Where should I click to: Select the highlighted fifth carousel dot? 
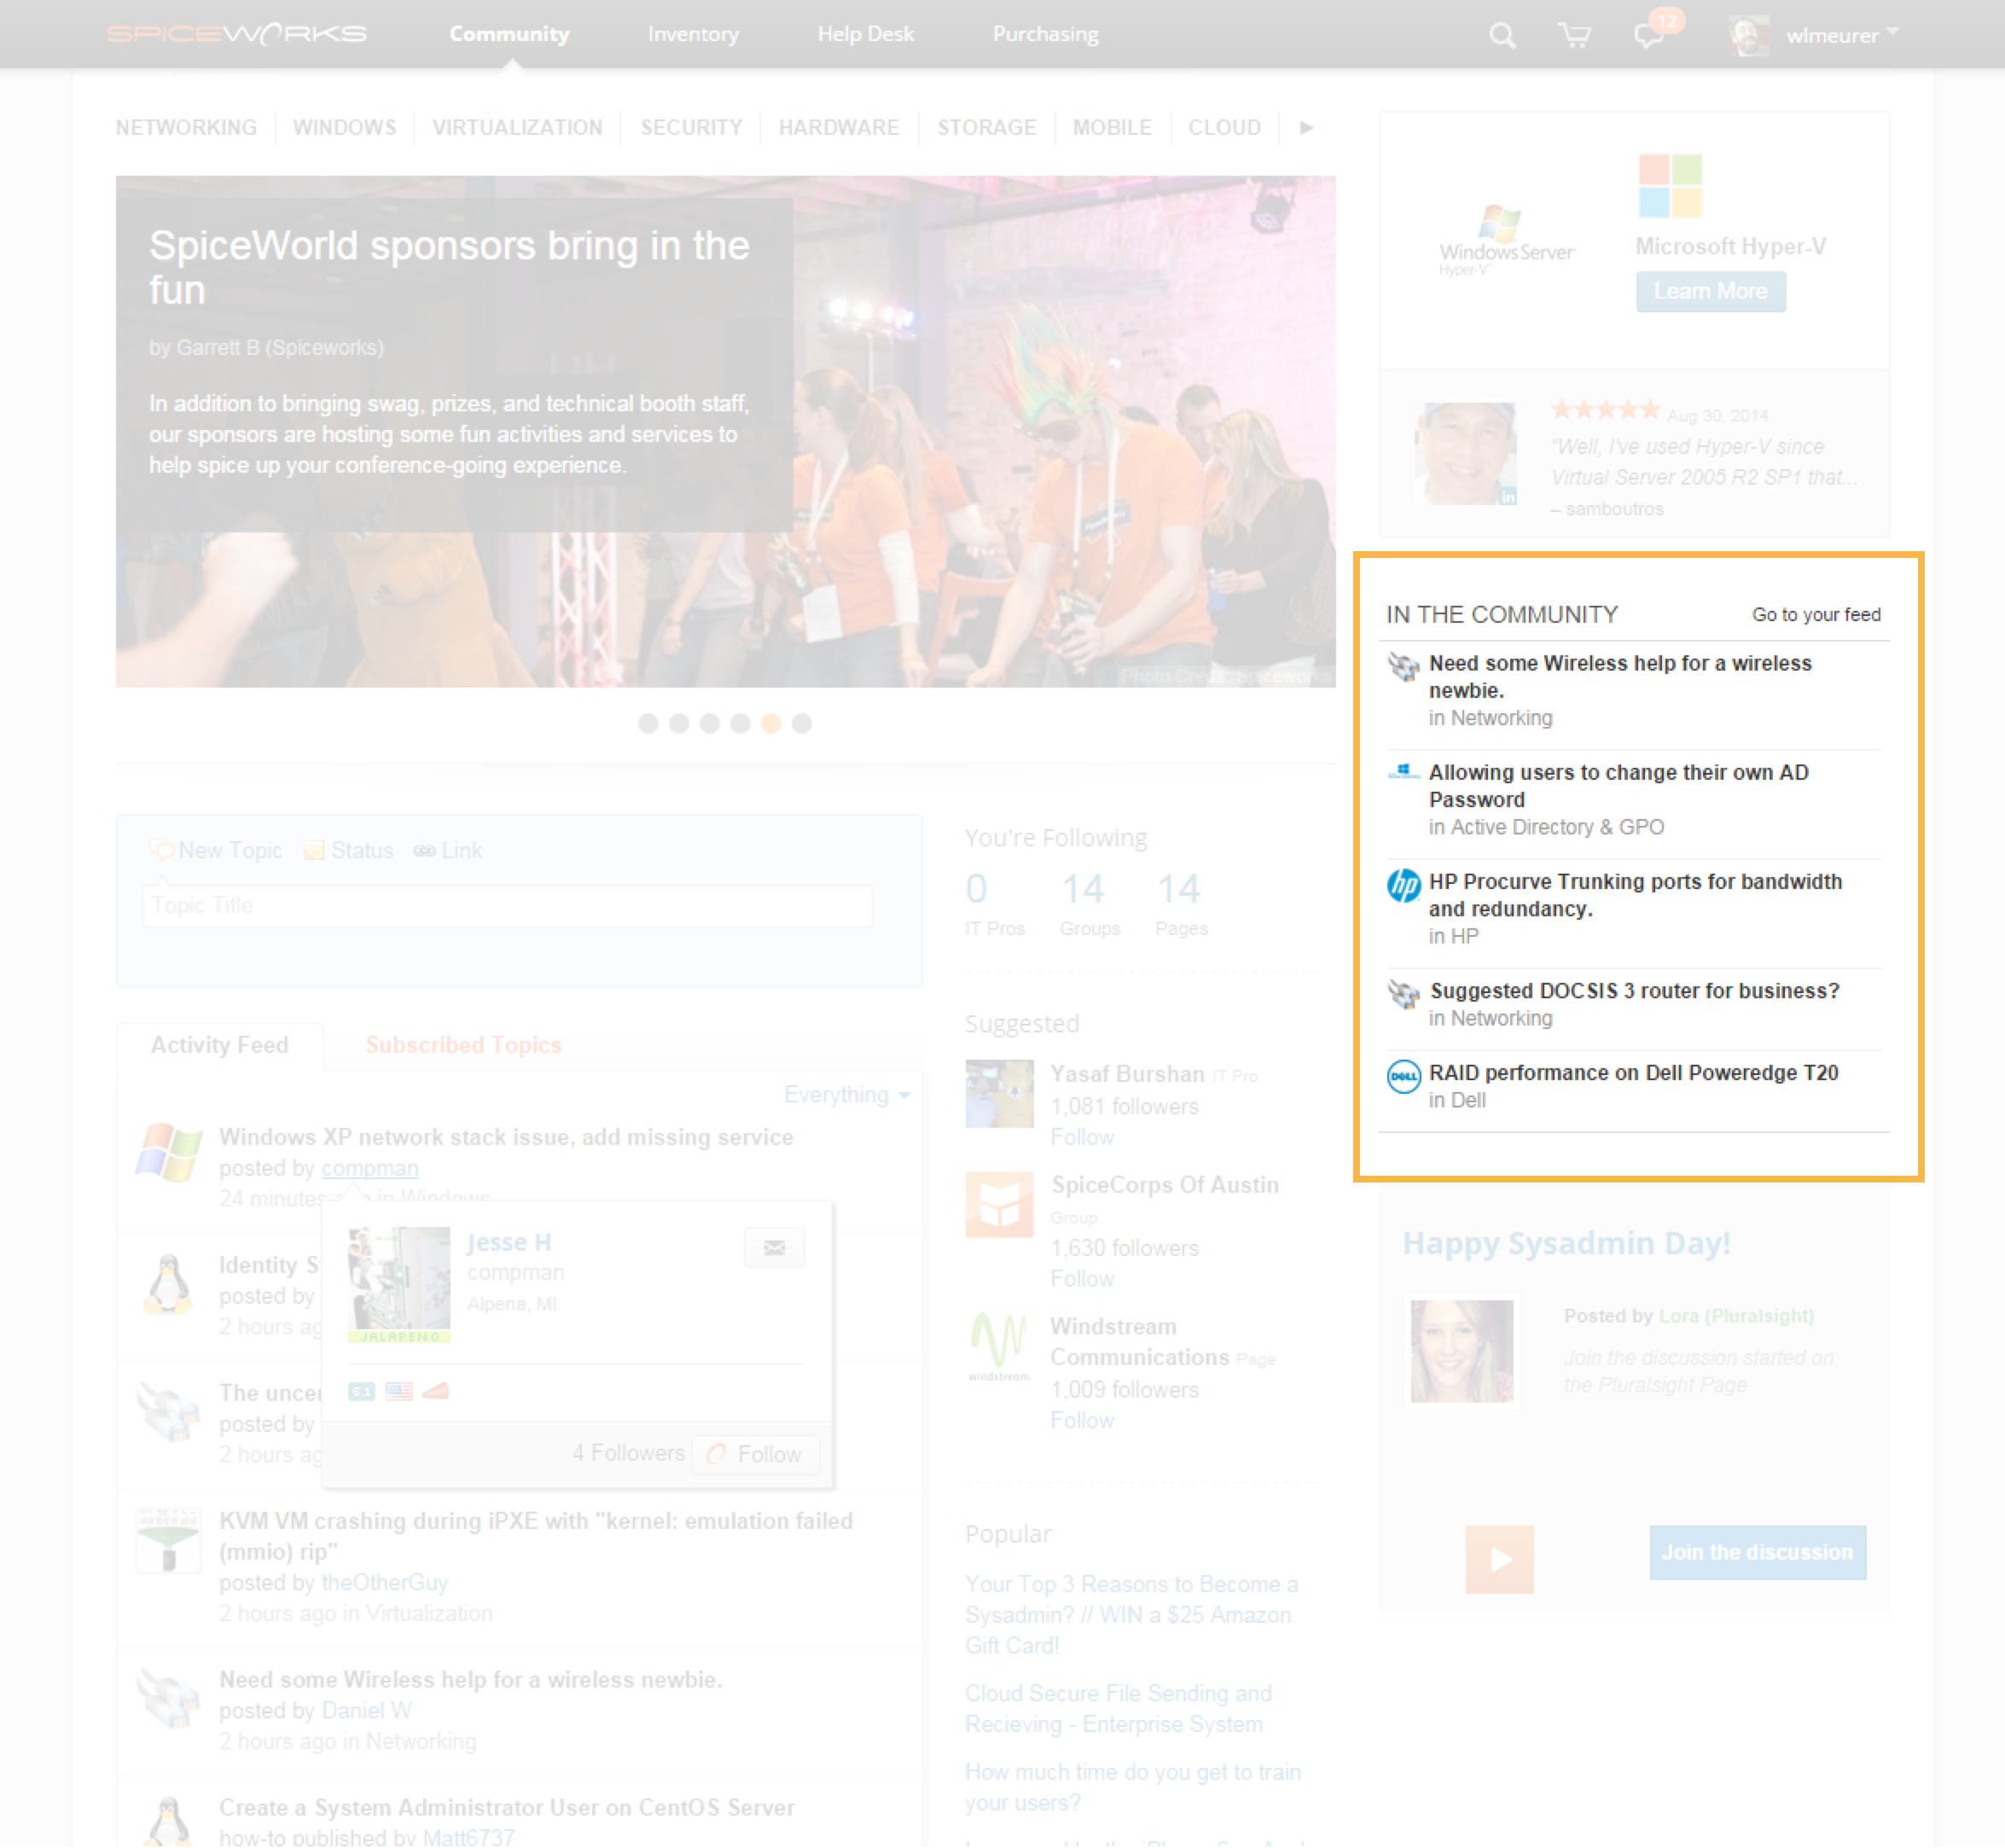click(771, 723)
